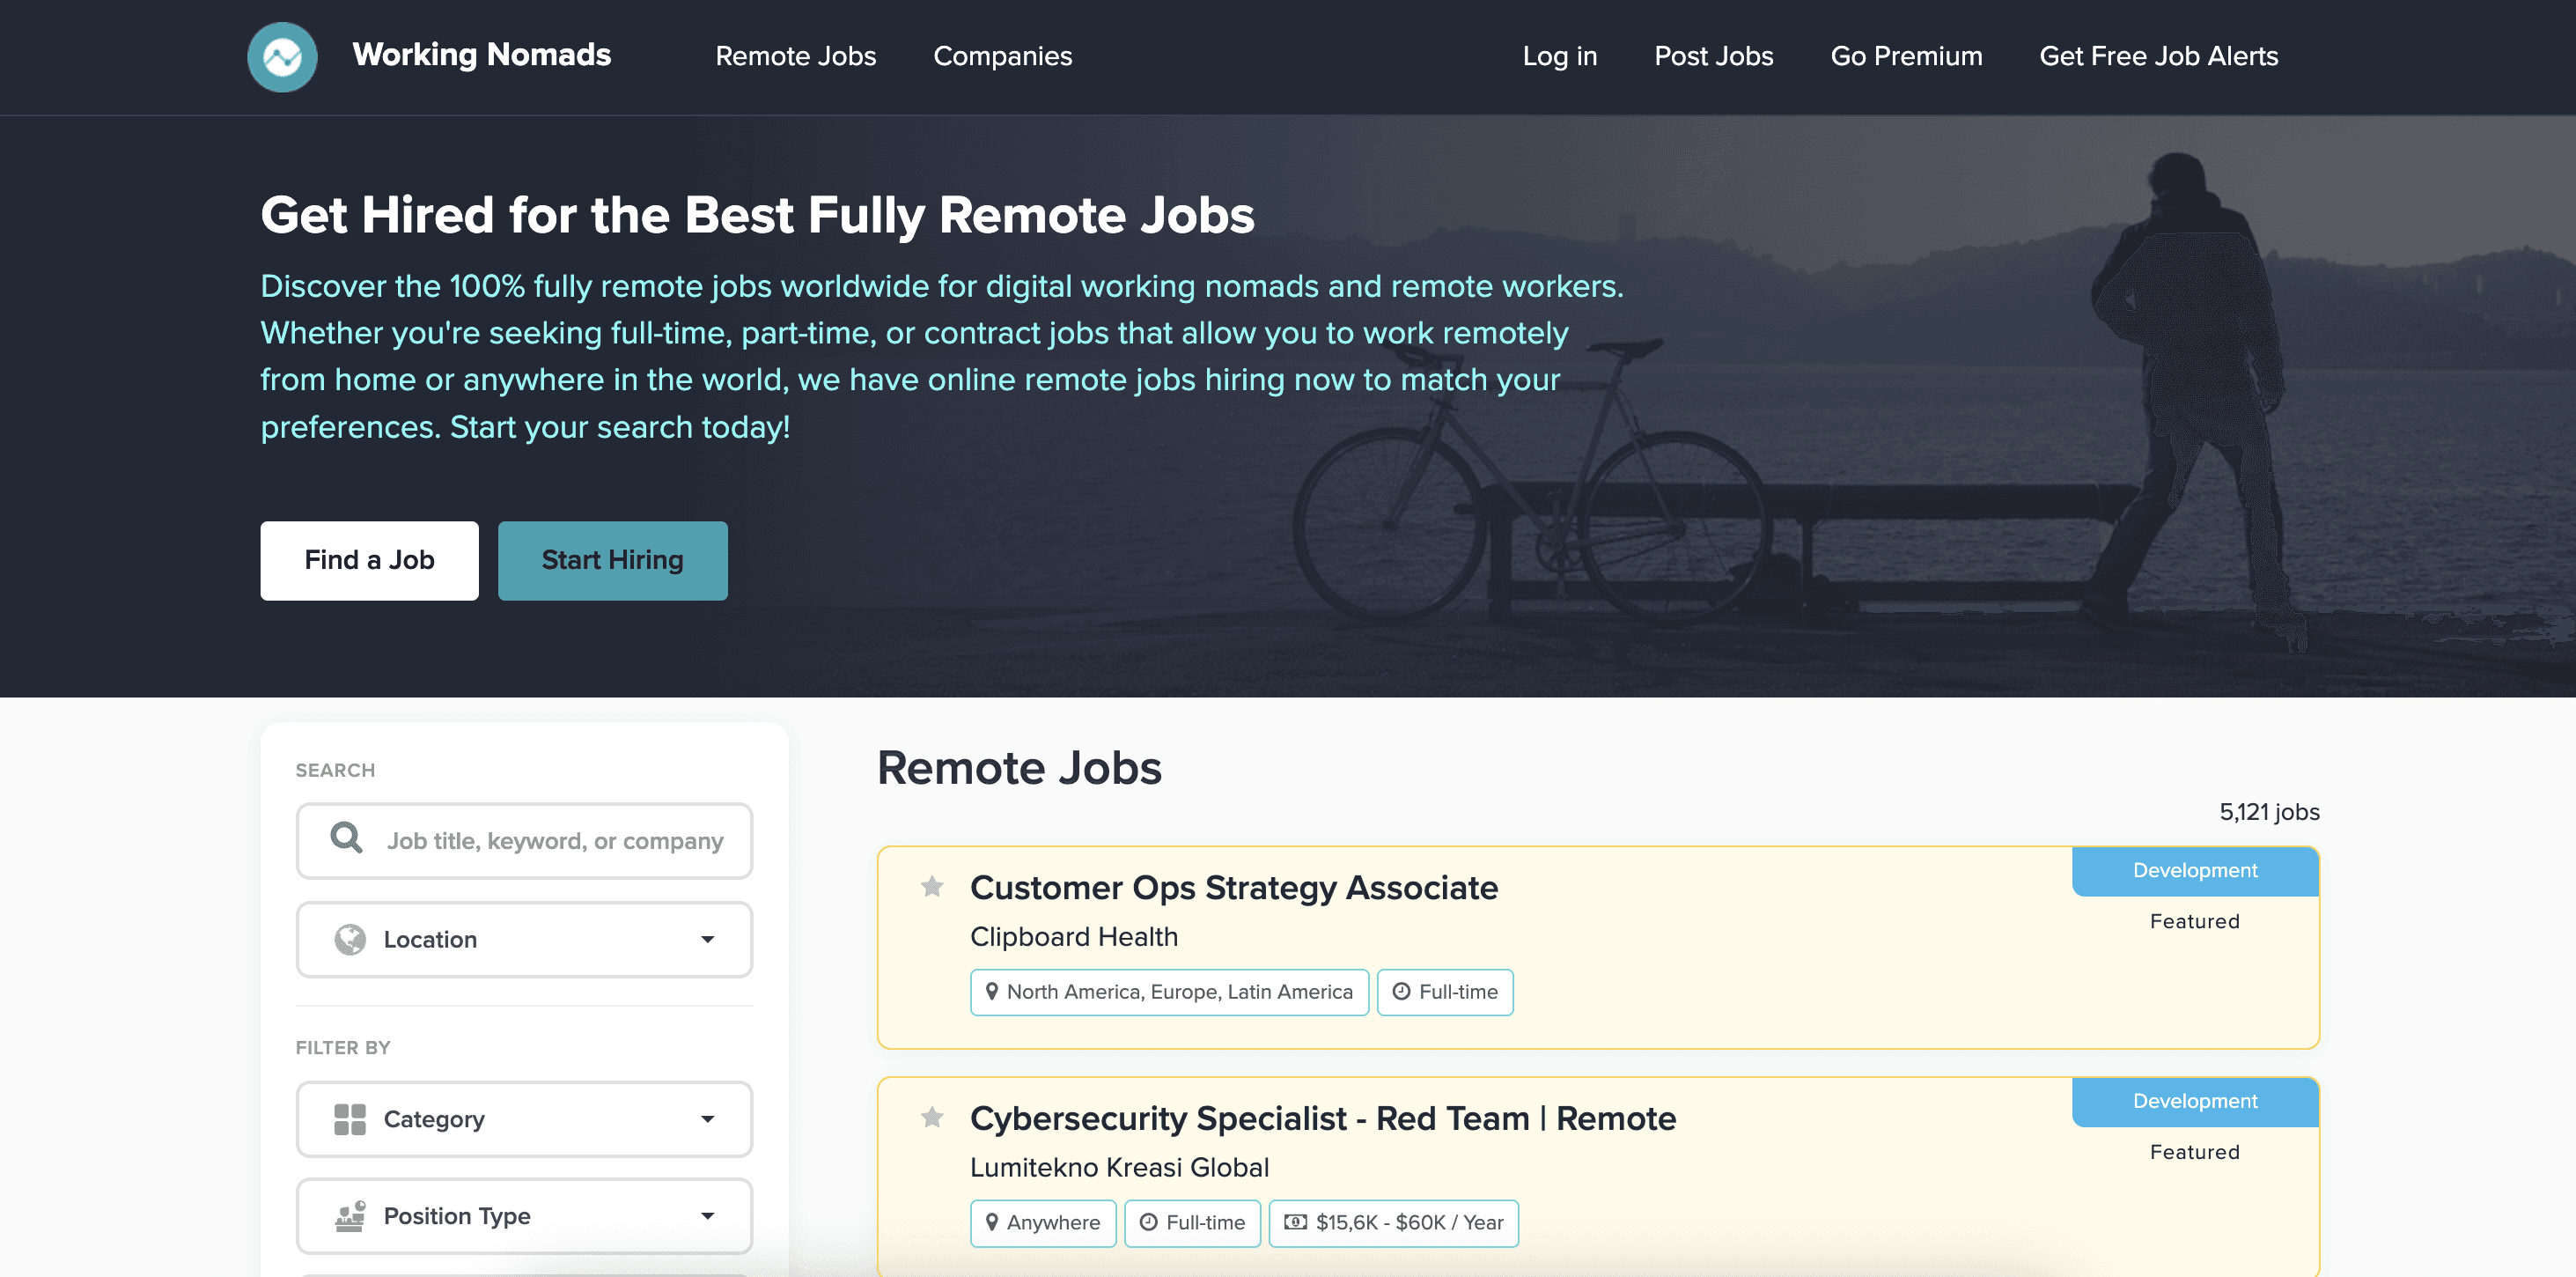Bookmark the Customer Ops Strategy Associate job
Image resolution: width=2576 pixels, height=1277 pixels.
pos(932,887)
